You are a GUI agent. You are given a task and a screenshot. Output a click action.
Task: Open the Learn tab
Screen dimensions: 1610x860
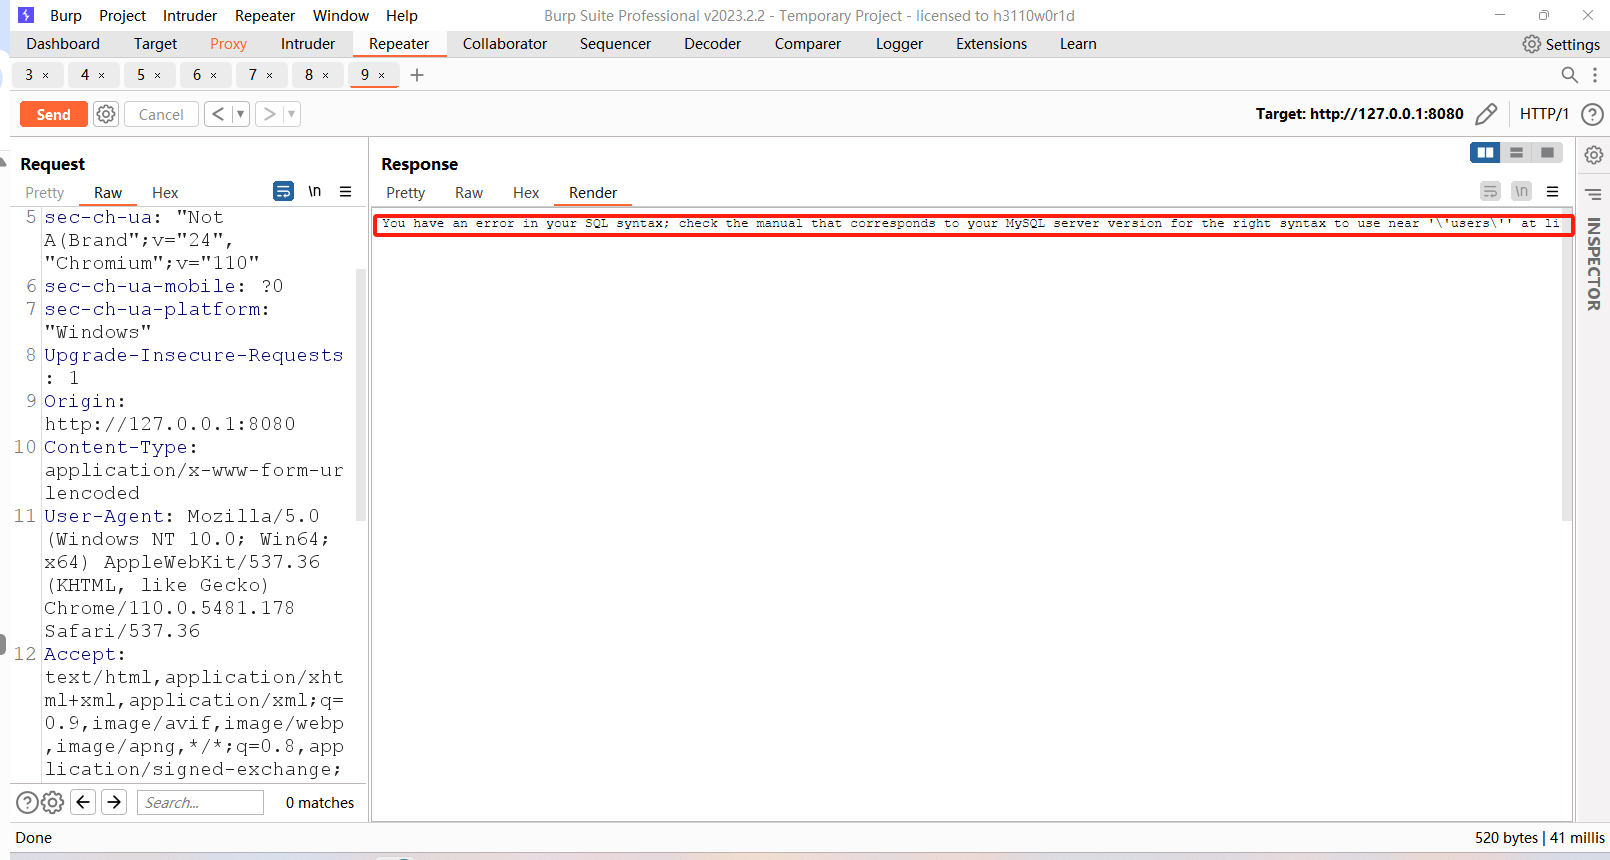pyautogui.click(x=1078, y=44)
